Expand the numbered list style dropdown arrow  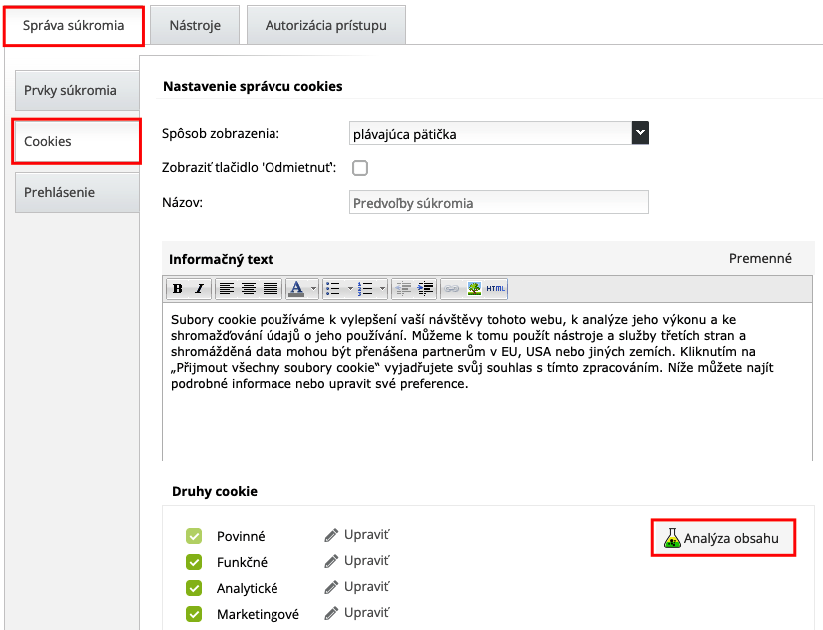coord(382,289)
